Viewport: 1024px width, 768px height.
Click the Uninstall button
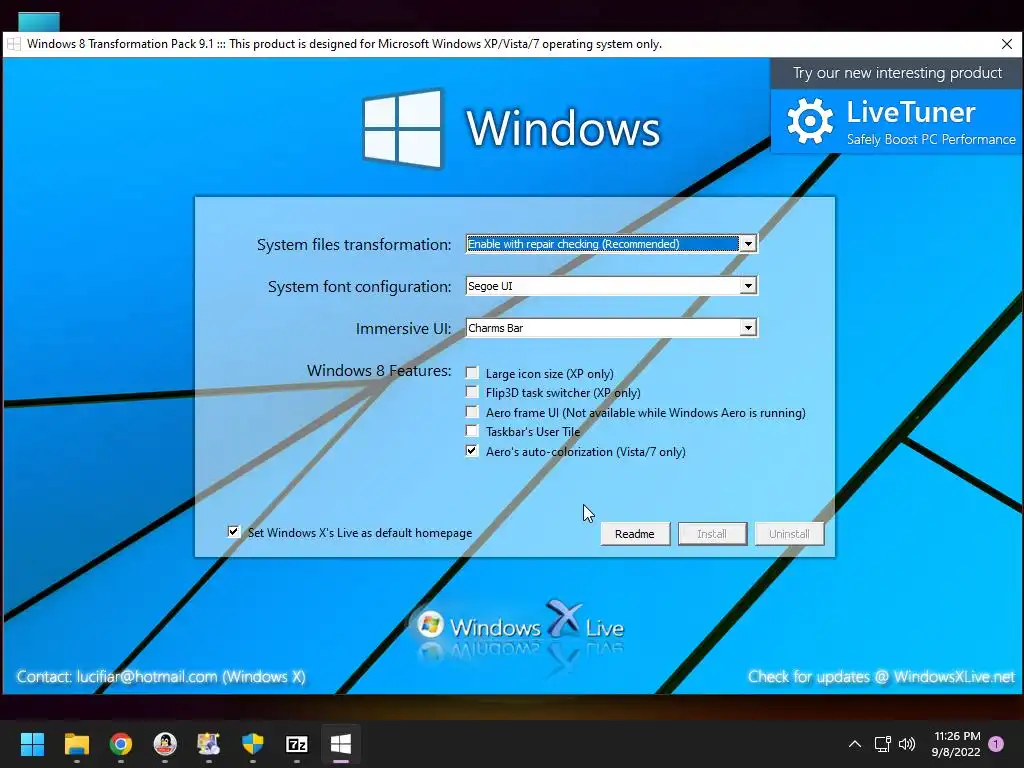pyautogui.click(x=789, y=534)
